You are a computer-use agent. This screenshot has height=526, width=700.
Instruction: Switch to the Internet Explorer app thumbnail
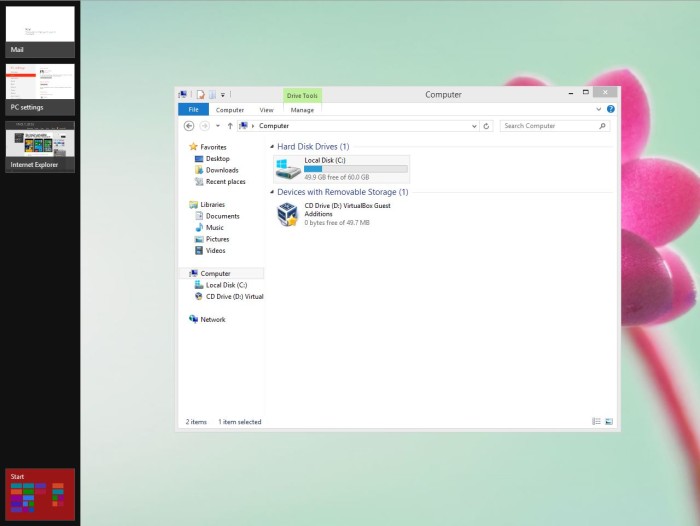[40, 147]
